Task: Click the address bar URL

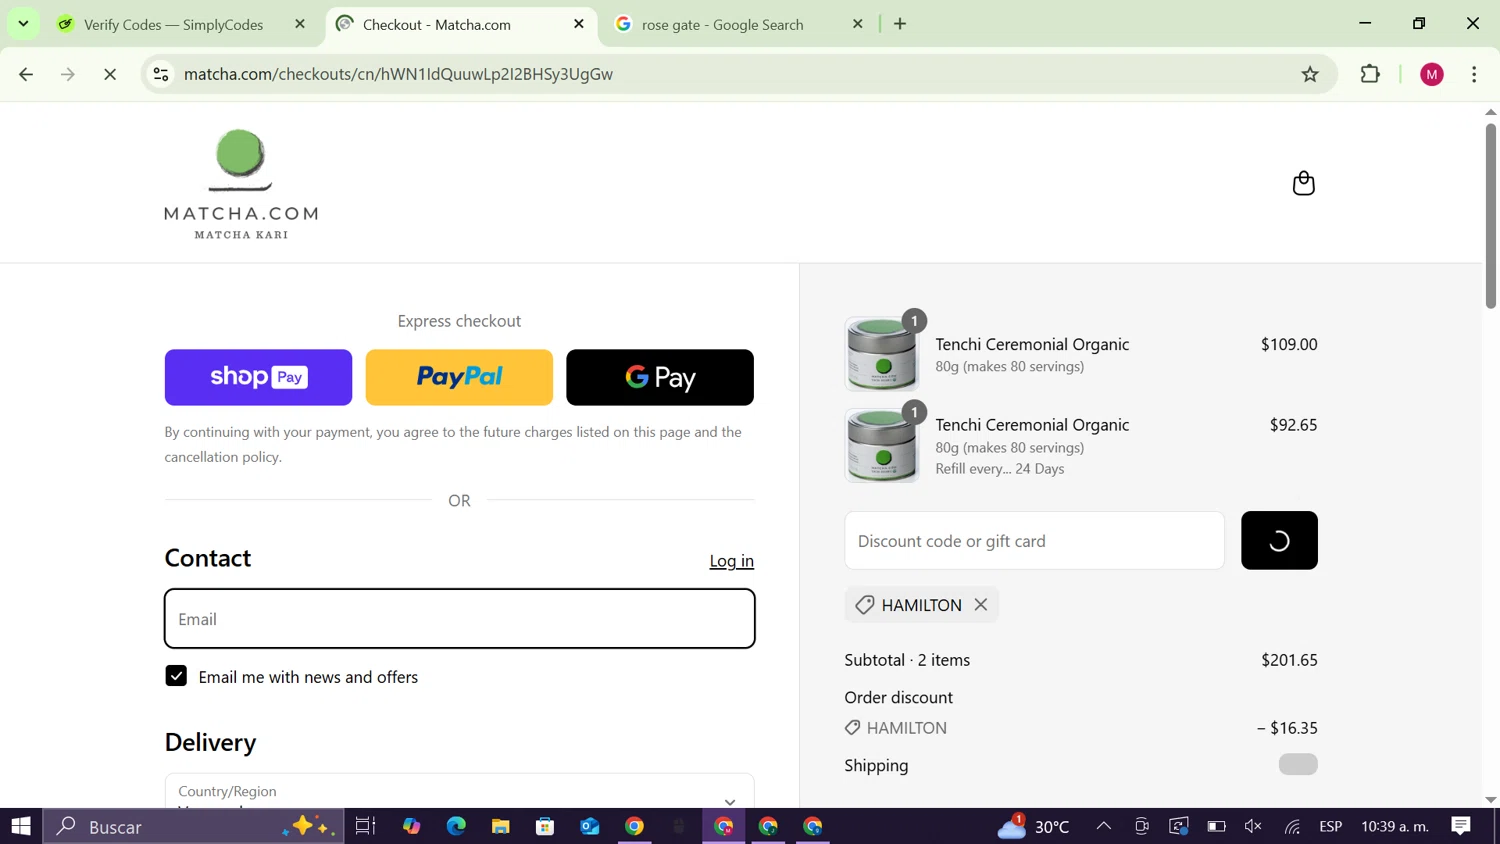Action: [398, 74]
